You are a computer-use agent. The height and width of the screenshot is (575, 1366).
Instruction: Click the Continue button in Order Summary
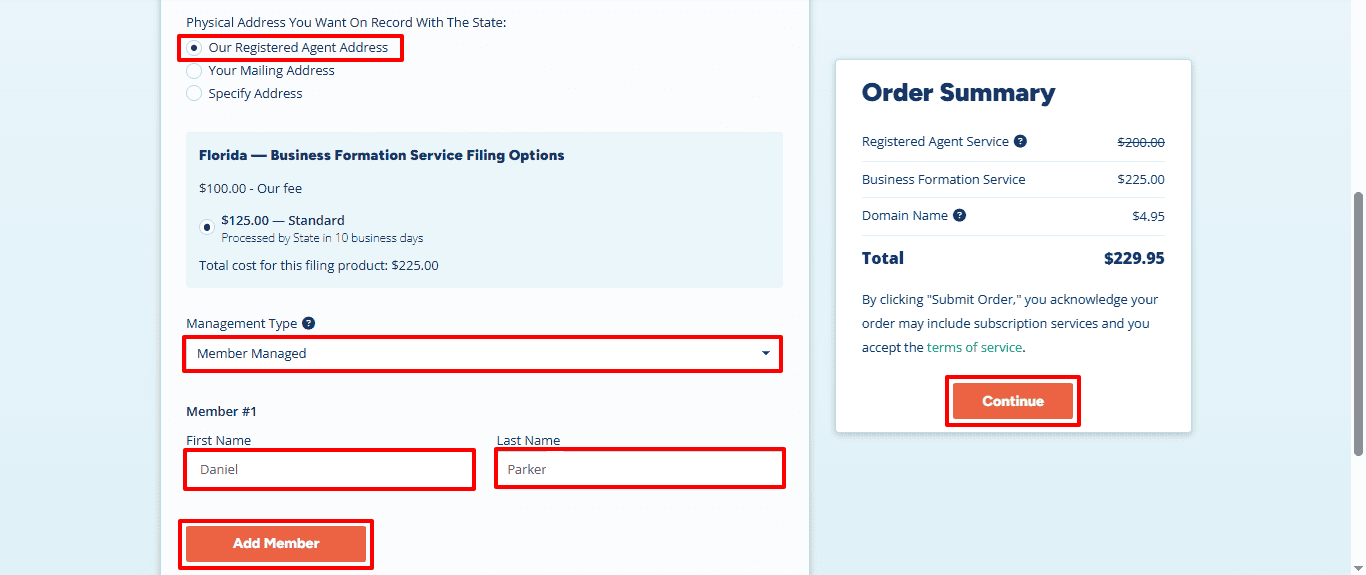[x=1013, y=401]
